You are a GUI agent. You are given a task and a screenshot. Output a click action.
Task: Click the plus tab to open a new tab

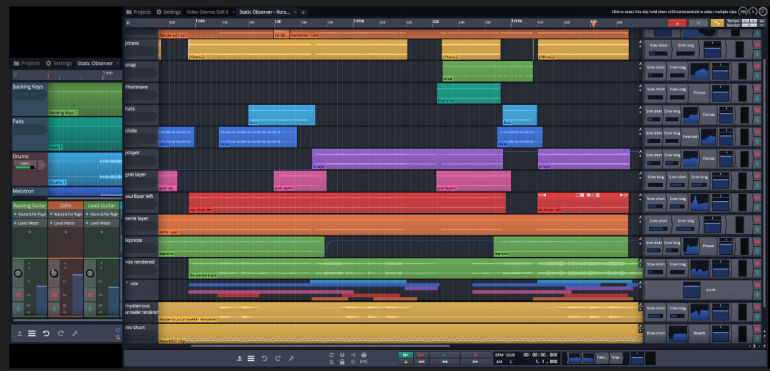pos(303,12)
